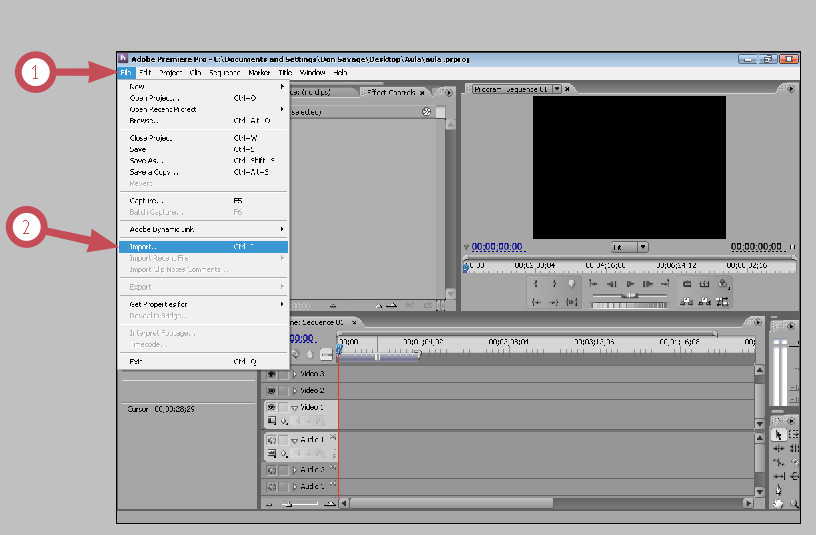Image resolution: width=816 pixels, height=535 pixels.
Task: Set display style for Video 1 track
Action: 272,421
